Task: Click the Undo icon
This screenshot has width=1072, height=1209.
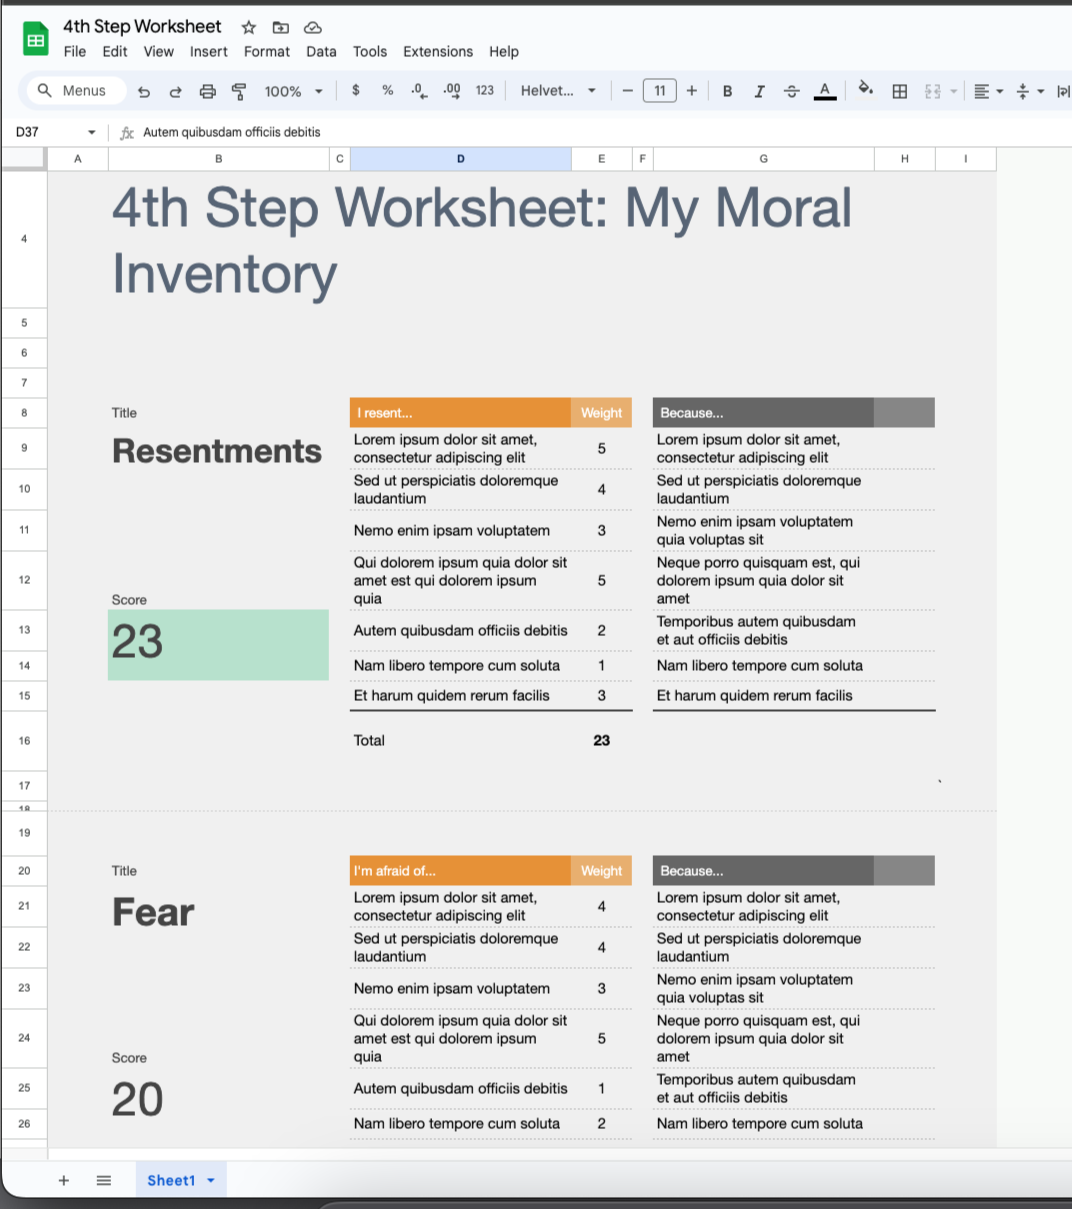Action: click(143, 90)
